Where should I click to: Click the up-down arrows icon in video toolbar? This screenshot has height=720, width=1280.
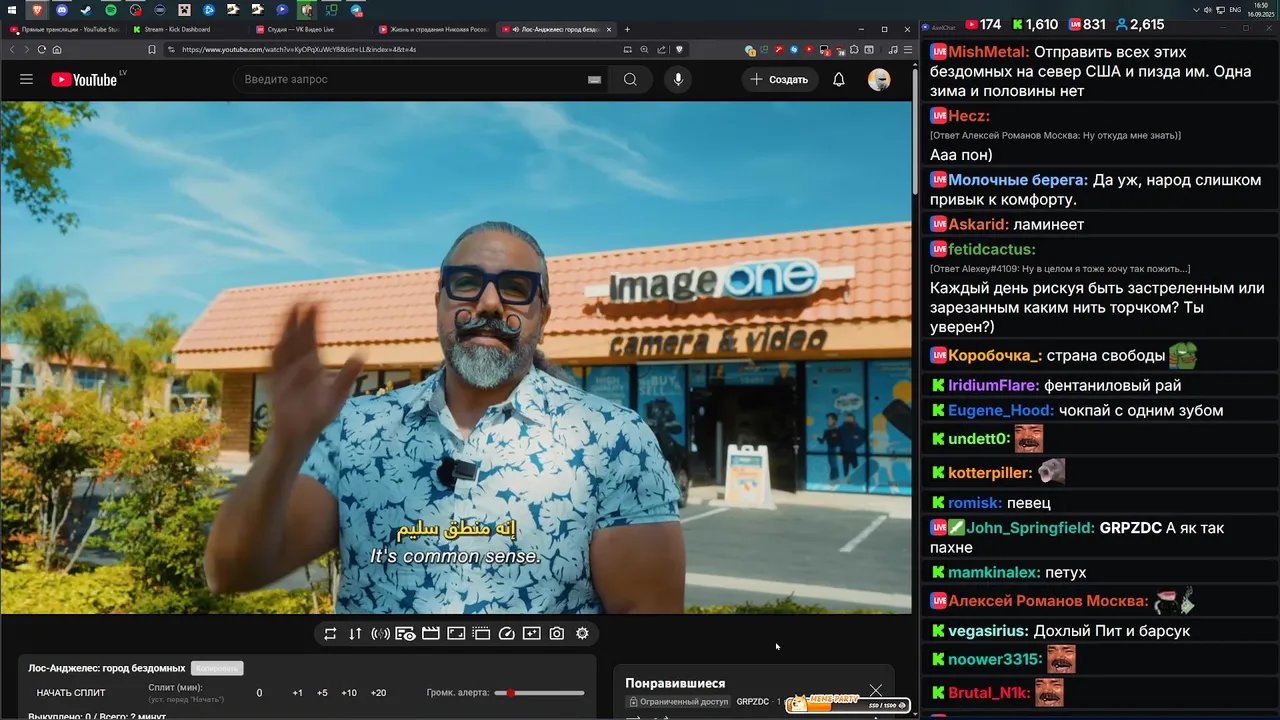coord(355,633)
